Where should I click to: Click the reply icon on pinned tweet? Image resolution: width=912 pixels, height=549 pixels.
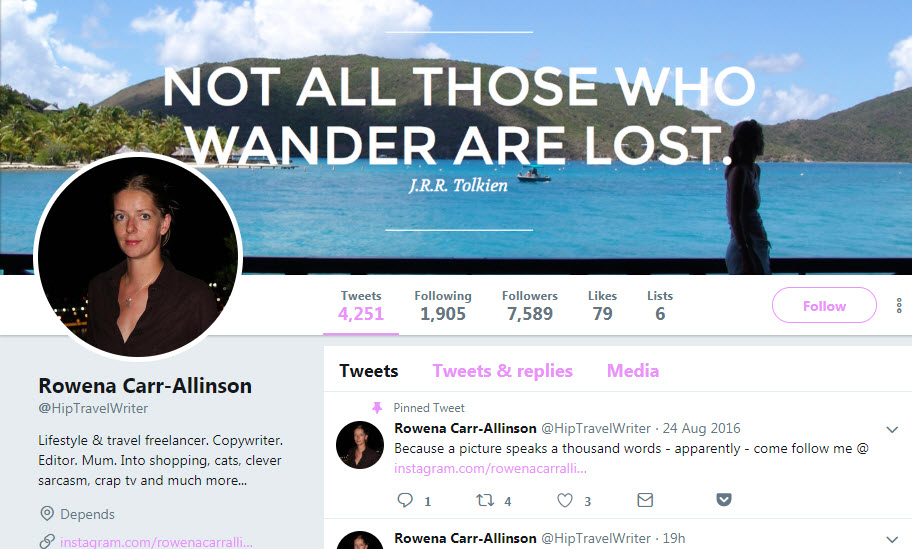405,500
